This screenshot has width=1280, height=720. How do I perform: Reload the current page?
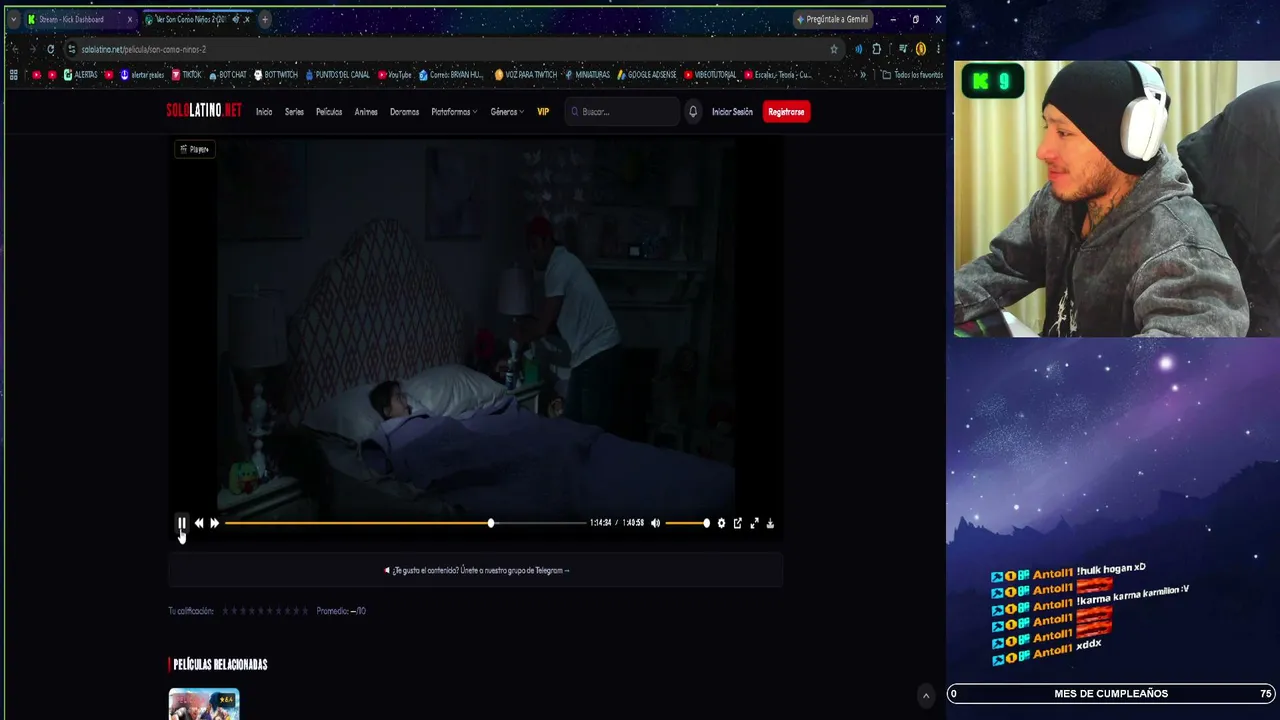coord(50,49)
